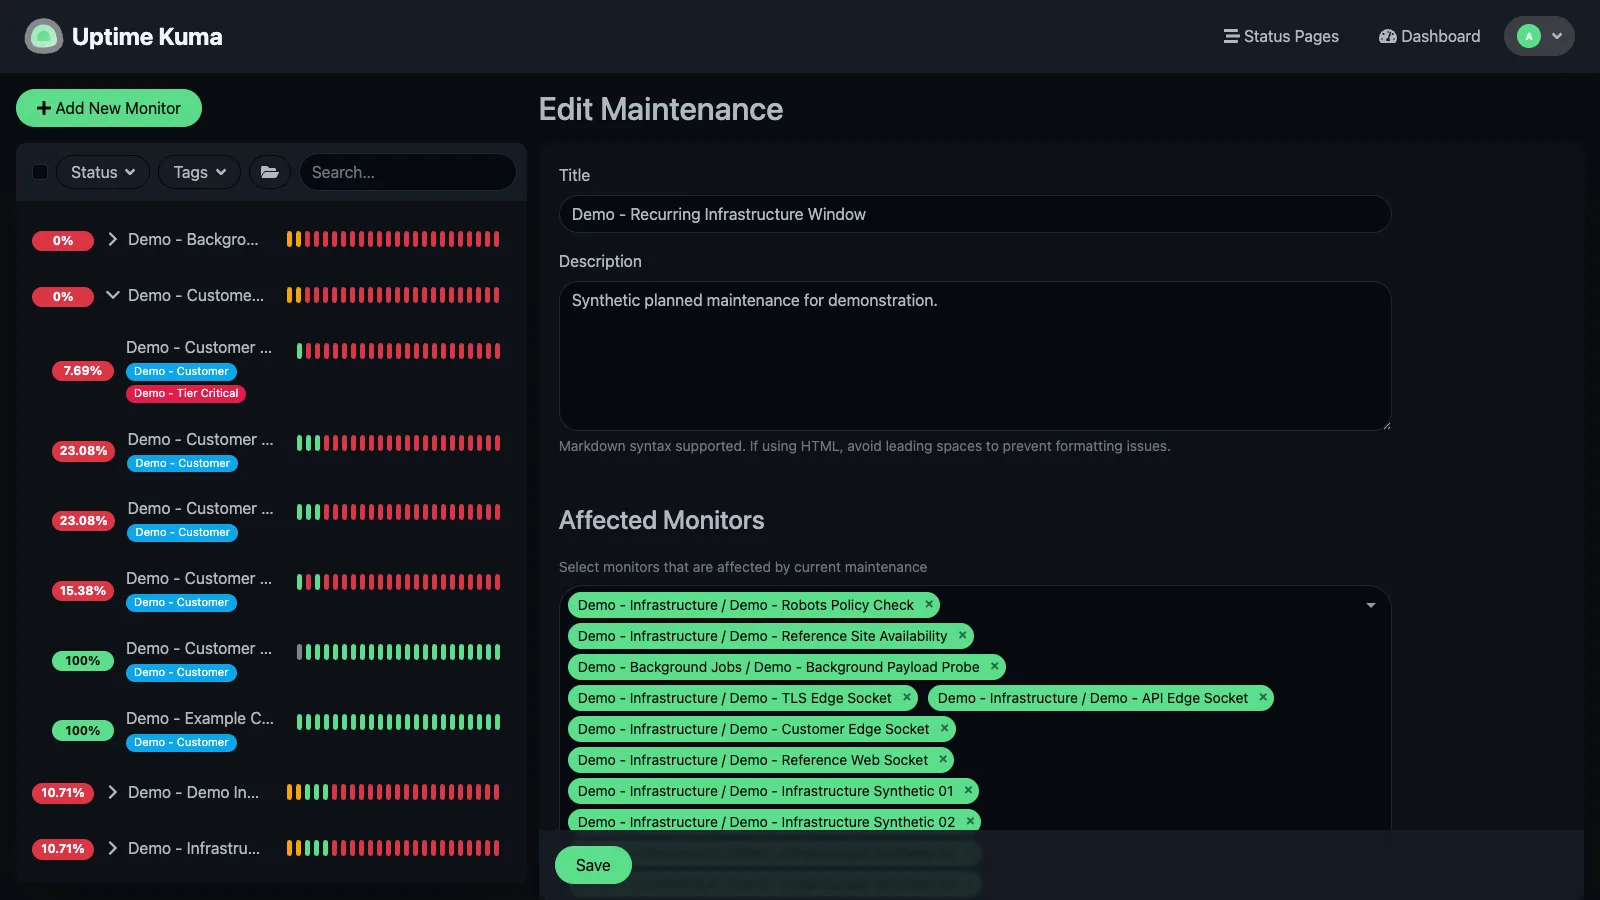1600x900 pixels.
Task: Click the Uptime Kuma title link
Action: (147, 37)
